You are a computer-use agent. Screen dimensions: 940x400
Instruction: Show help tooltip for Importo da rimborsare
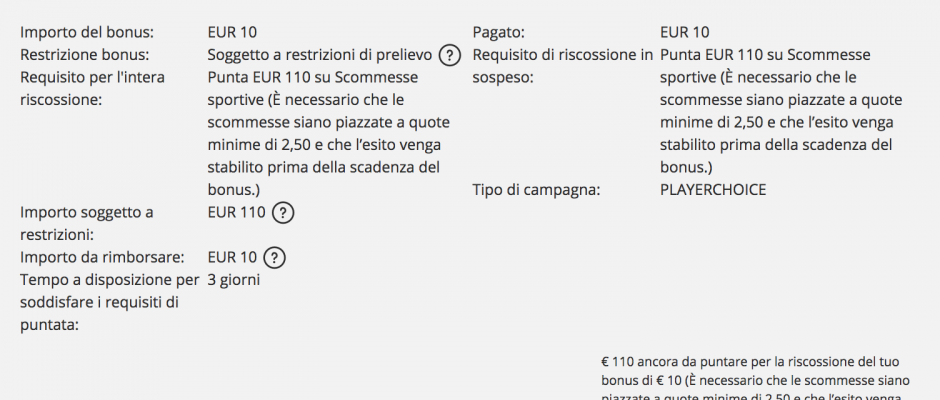(275, 258)
